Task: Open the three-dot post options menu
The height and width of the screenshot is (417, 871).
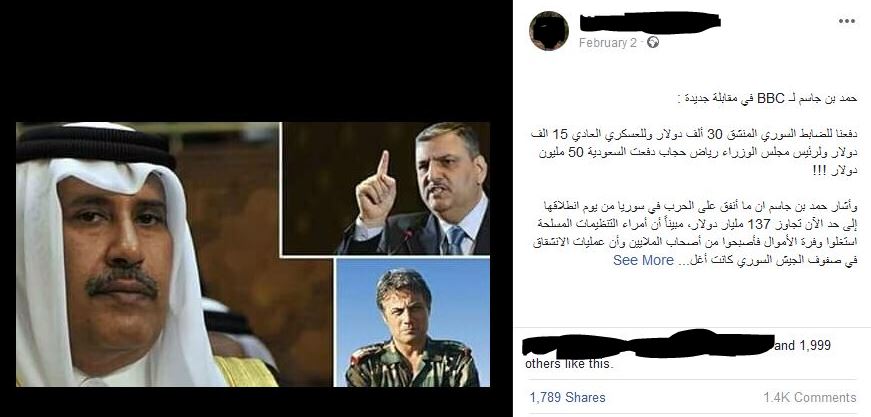Action: 847,21
